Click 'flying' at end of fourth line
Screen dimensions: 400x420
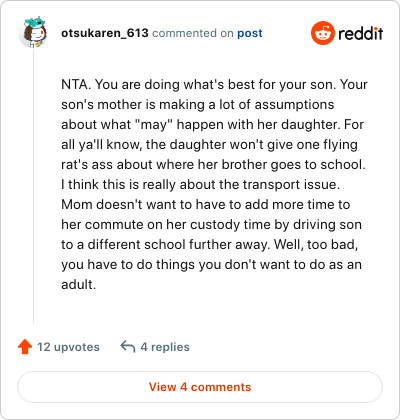[x=341, y=145]
